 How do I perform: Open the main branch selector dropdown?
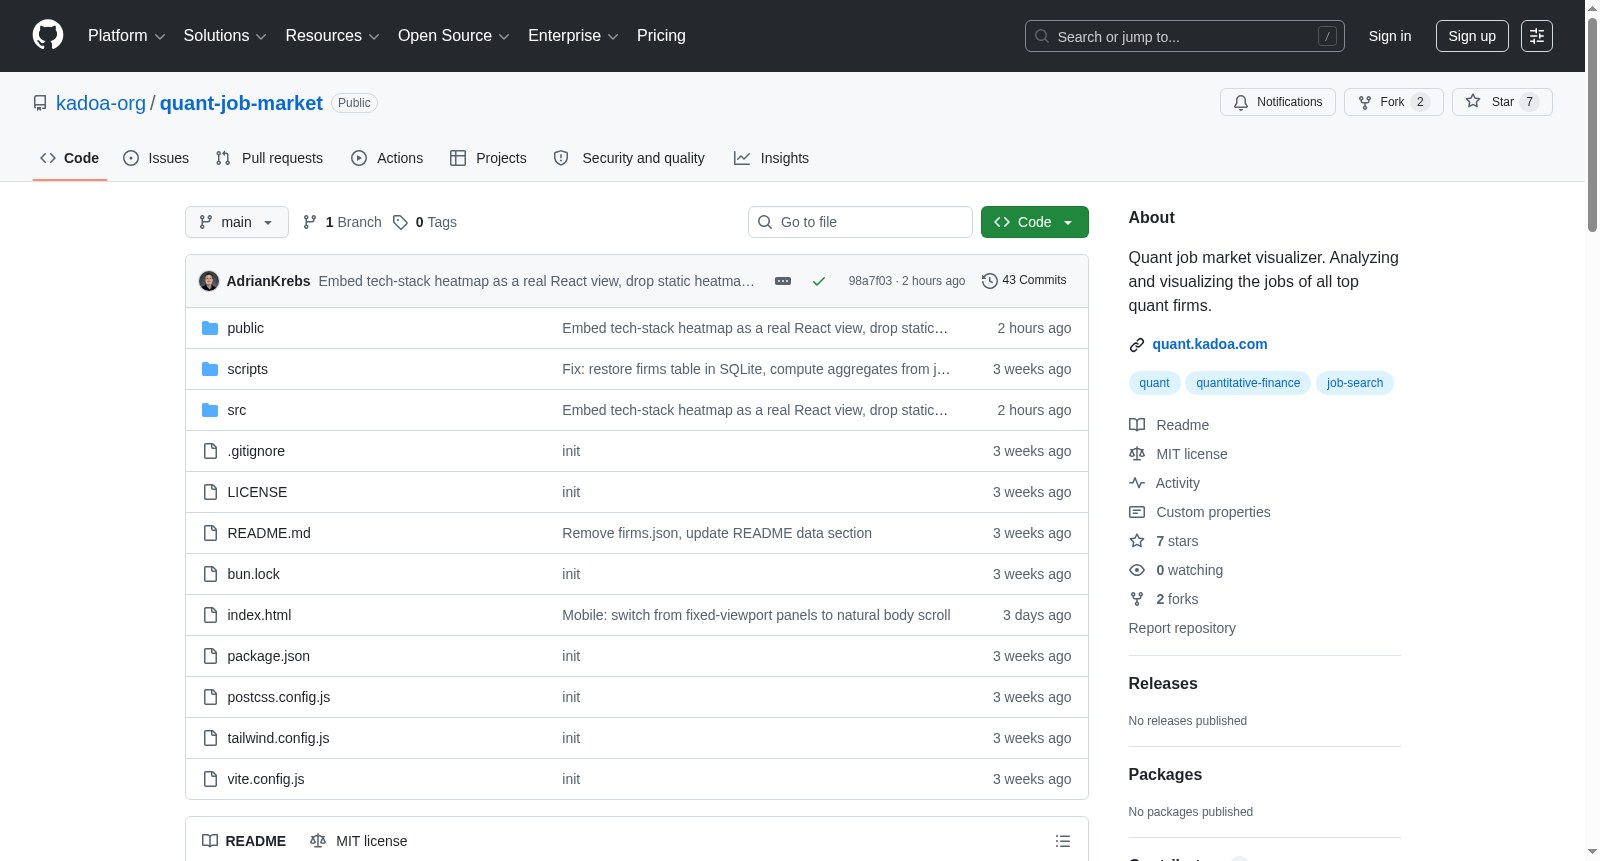pos(237,222)
